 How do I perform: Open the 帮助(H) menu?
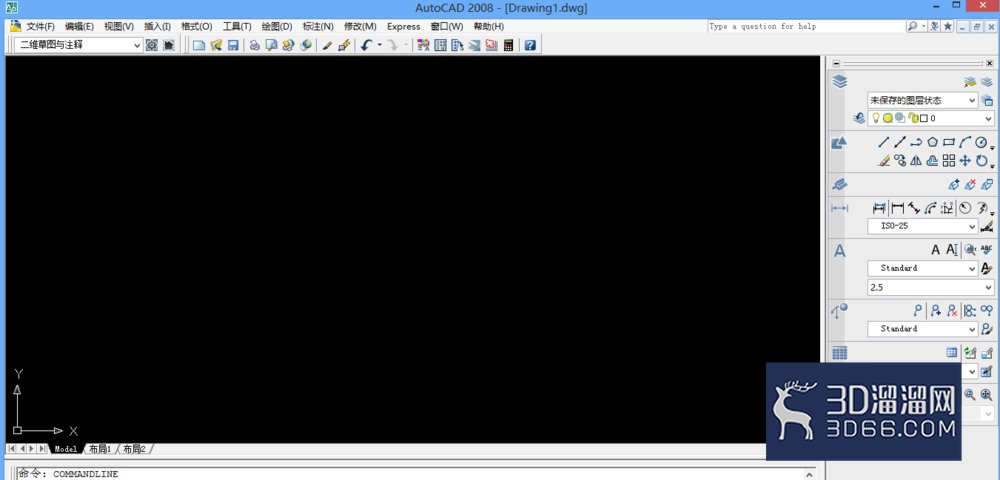489,26
